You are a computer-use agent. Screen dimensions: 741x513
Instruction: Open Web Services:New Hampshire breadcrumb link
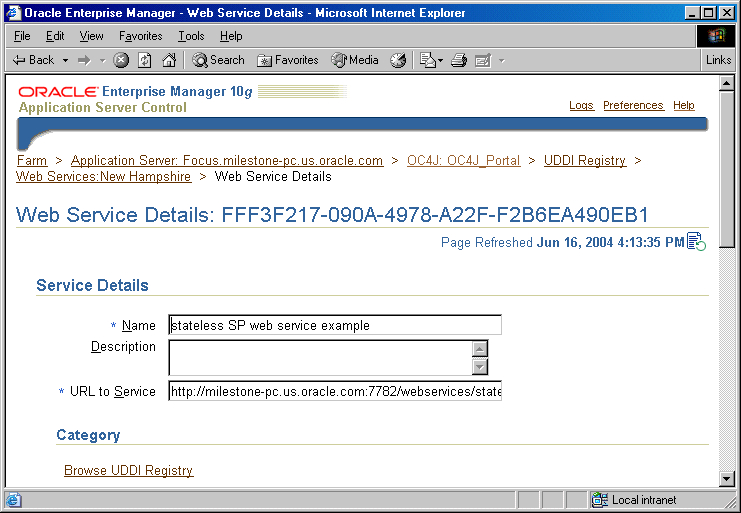pos(103,177)
